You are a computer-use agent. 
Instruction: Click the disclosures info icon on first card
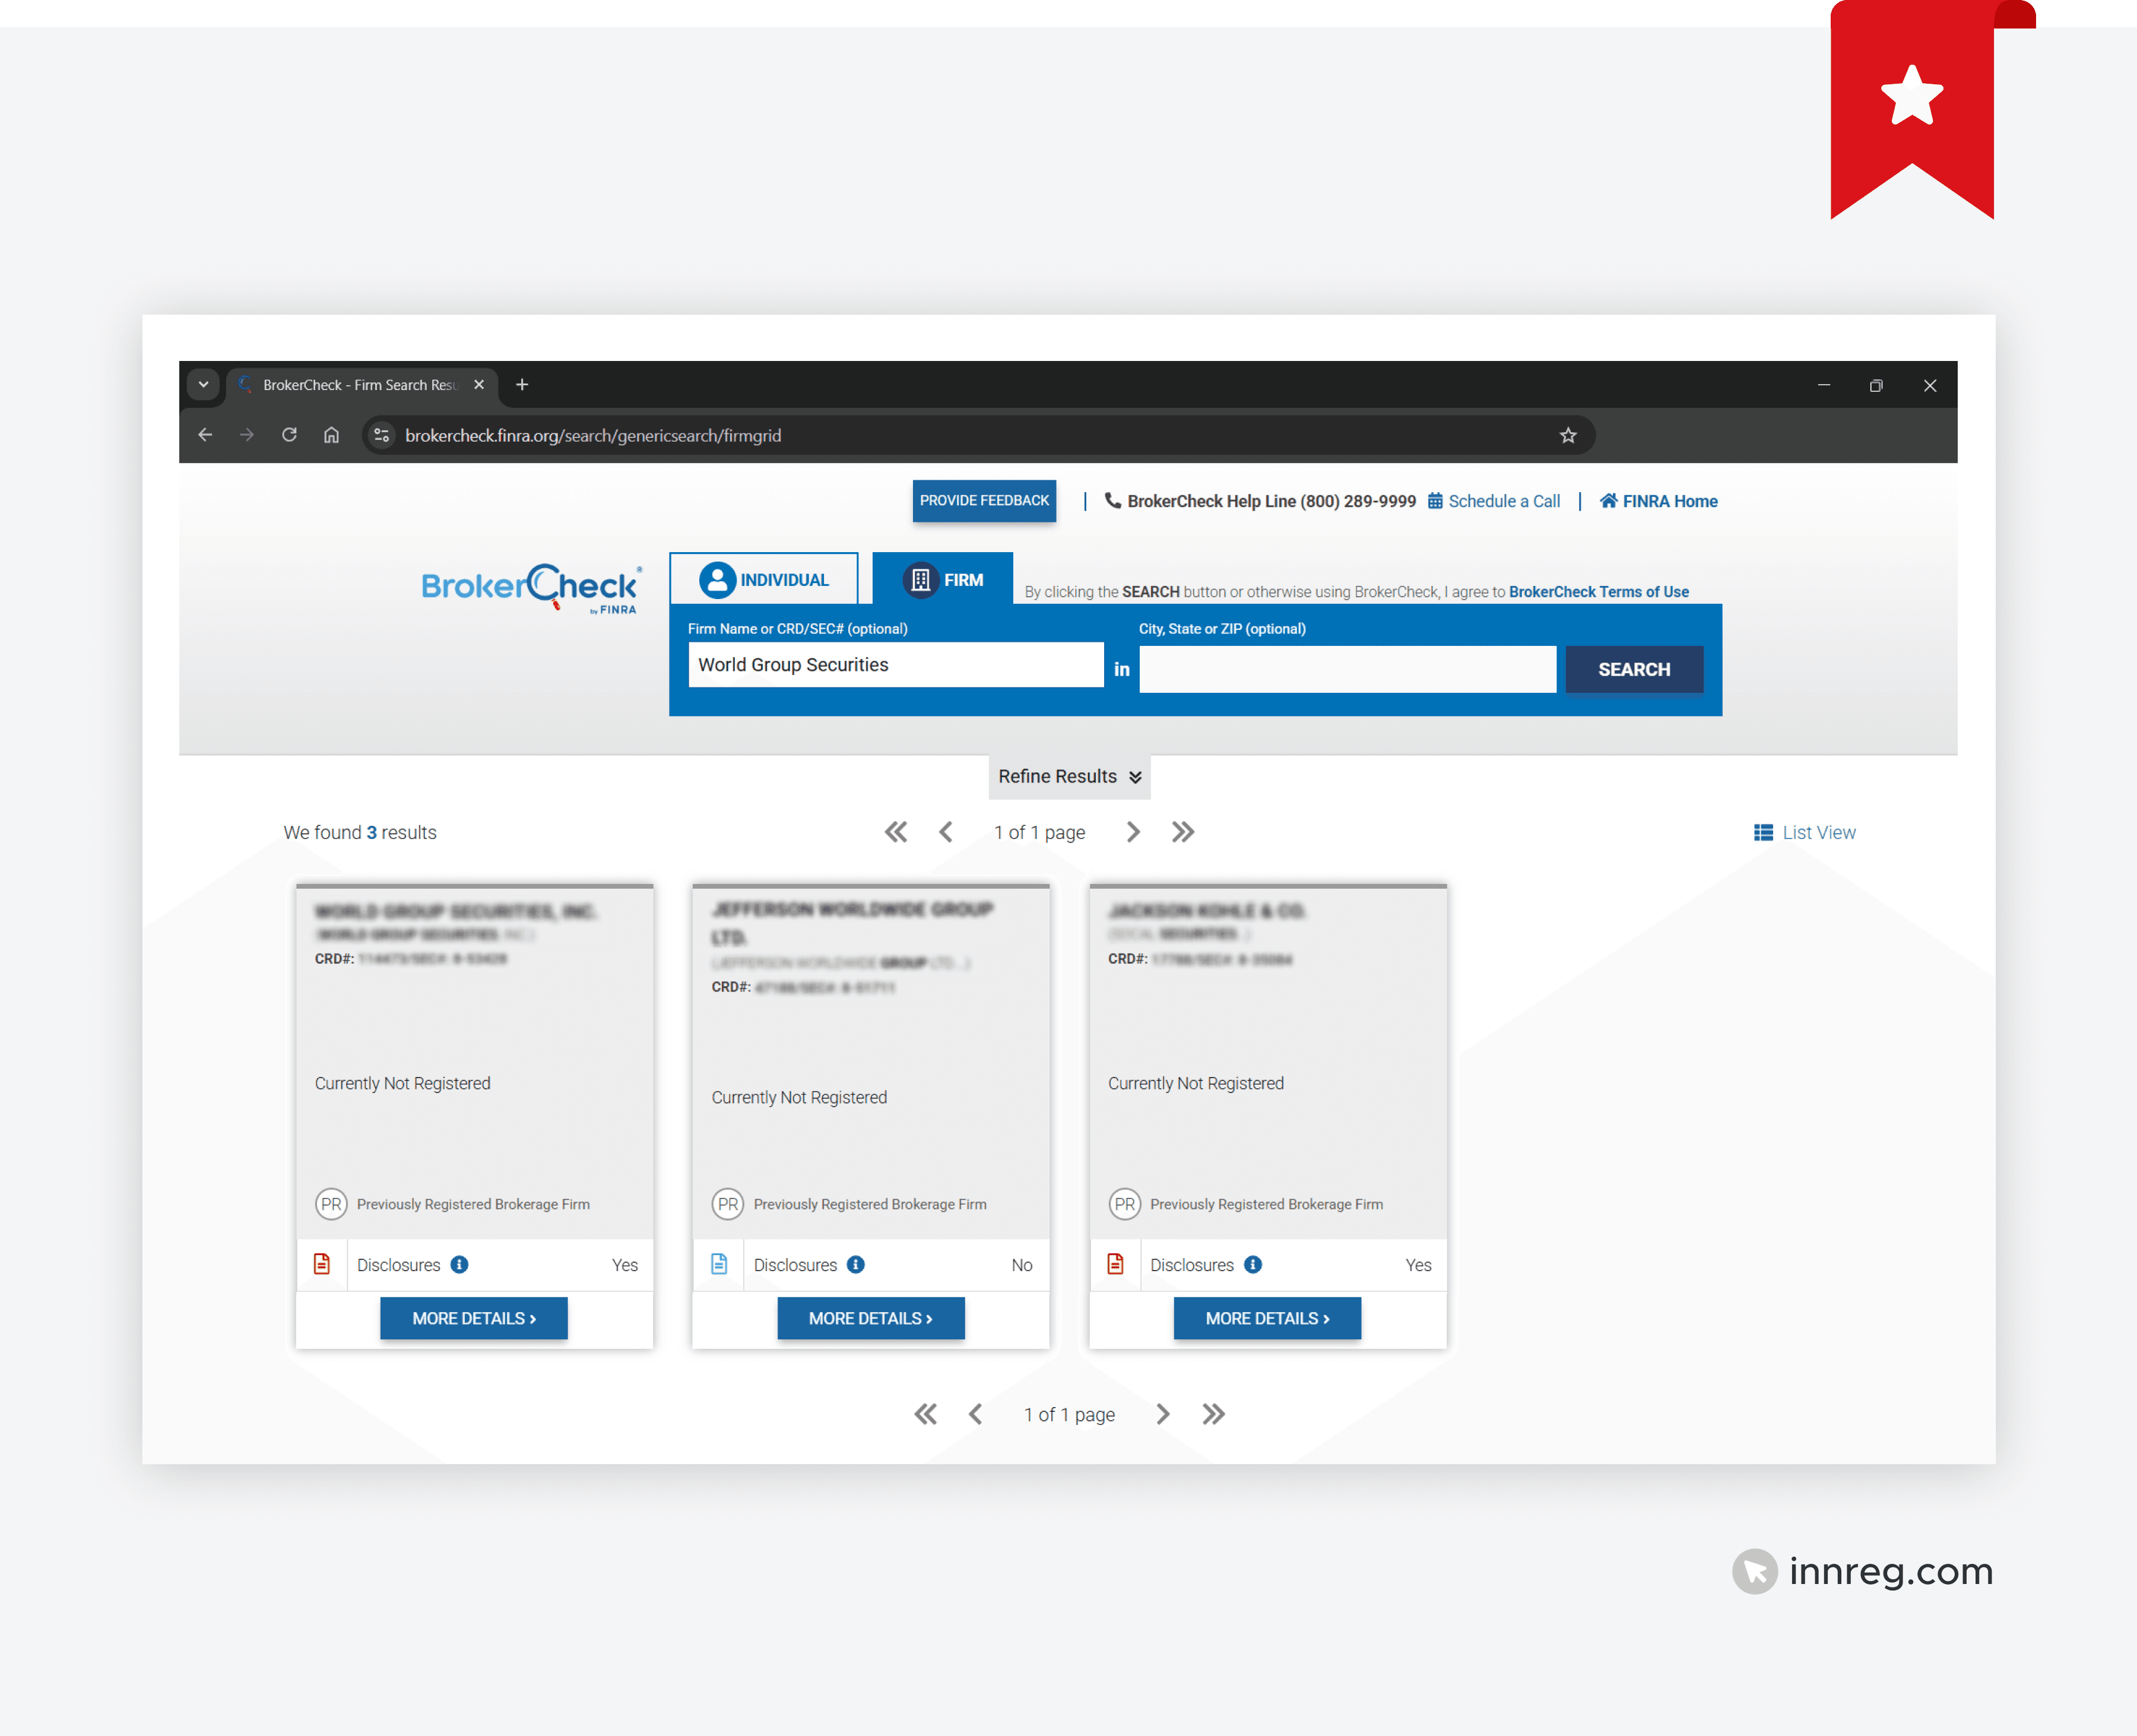pyautogui.click(x=459, y=1264)
